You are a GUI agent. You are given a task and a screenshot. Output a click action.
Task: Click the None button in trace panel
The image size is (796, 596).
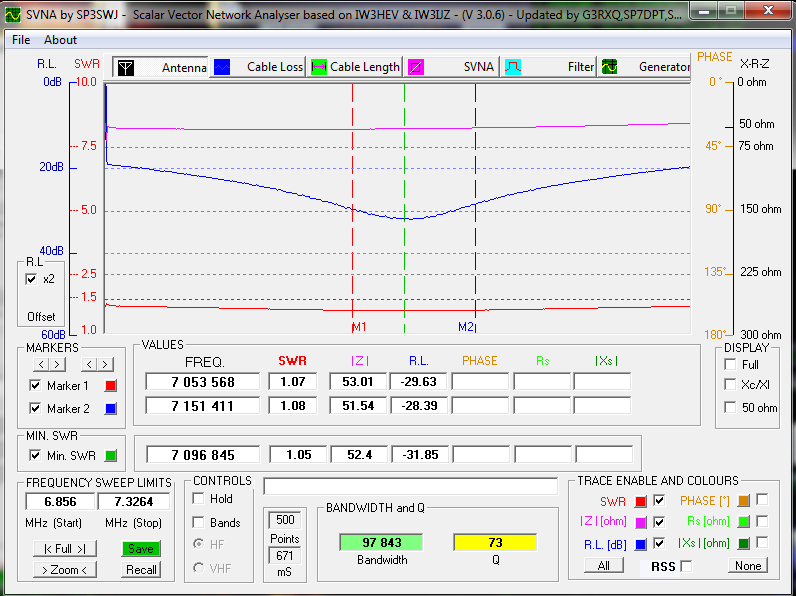click(x=748, y=566)
